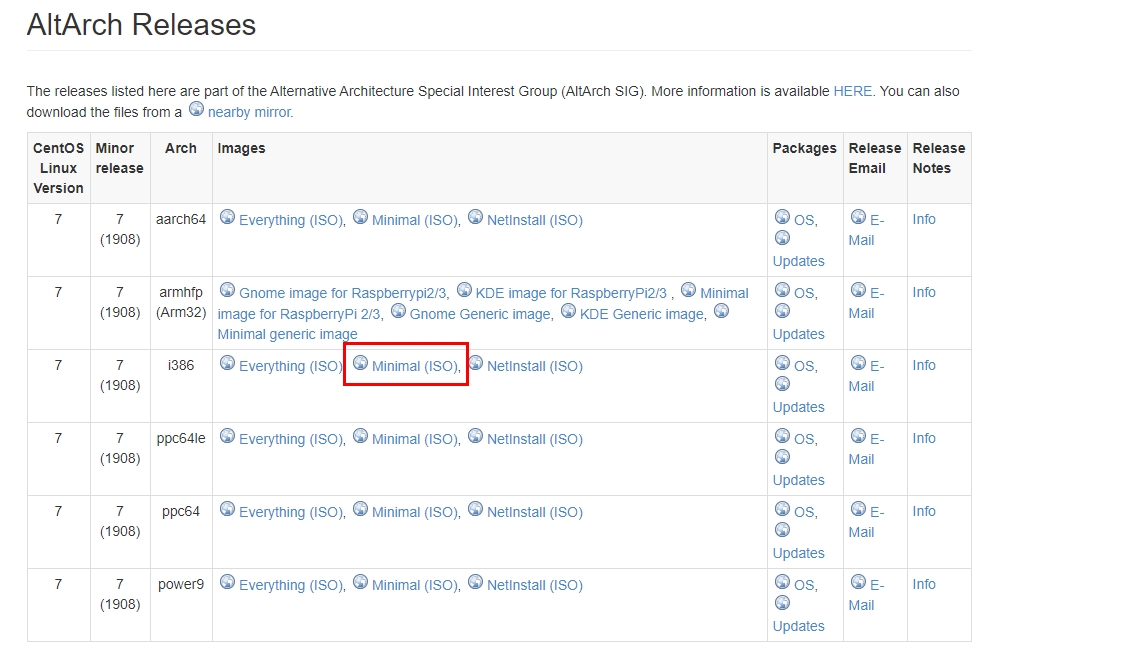Click globe icon before power9 Minimal (ISO)
This screenshot has width=1125, height=666.
[x=360, y=582]
